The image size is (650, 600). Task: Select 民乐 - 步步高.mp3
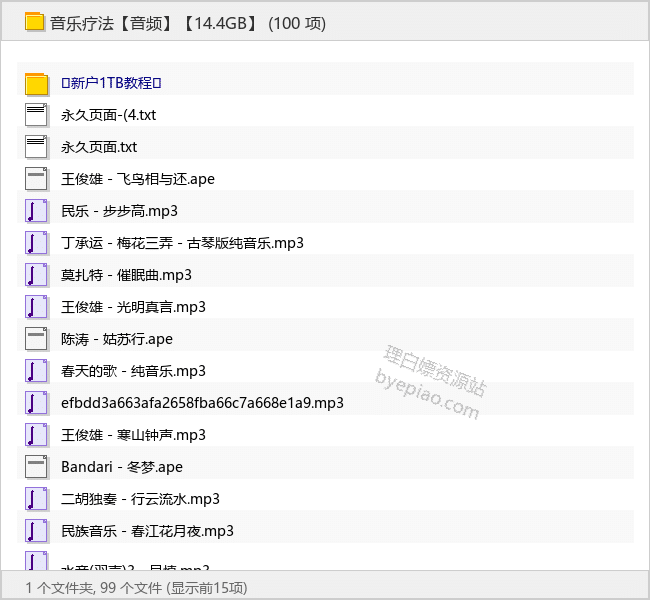pyautogui.click(x=119, y=211)
